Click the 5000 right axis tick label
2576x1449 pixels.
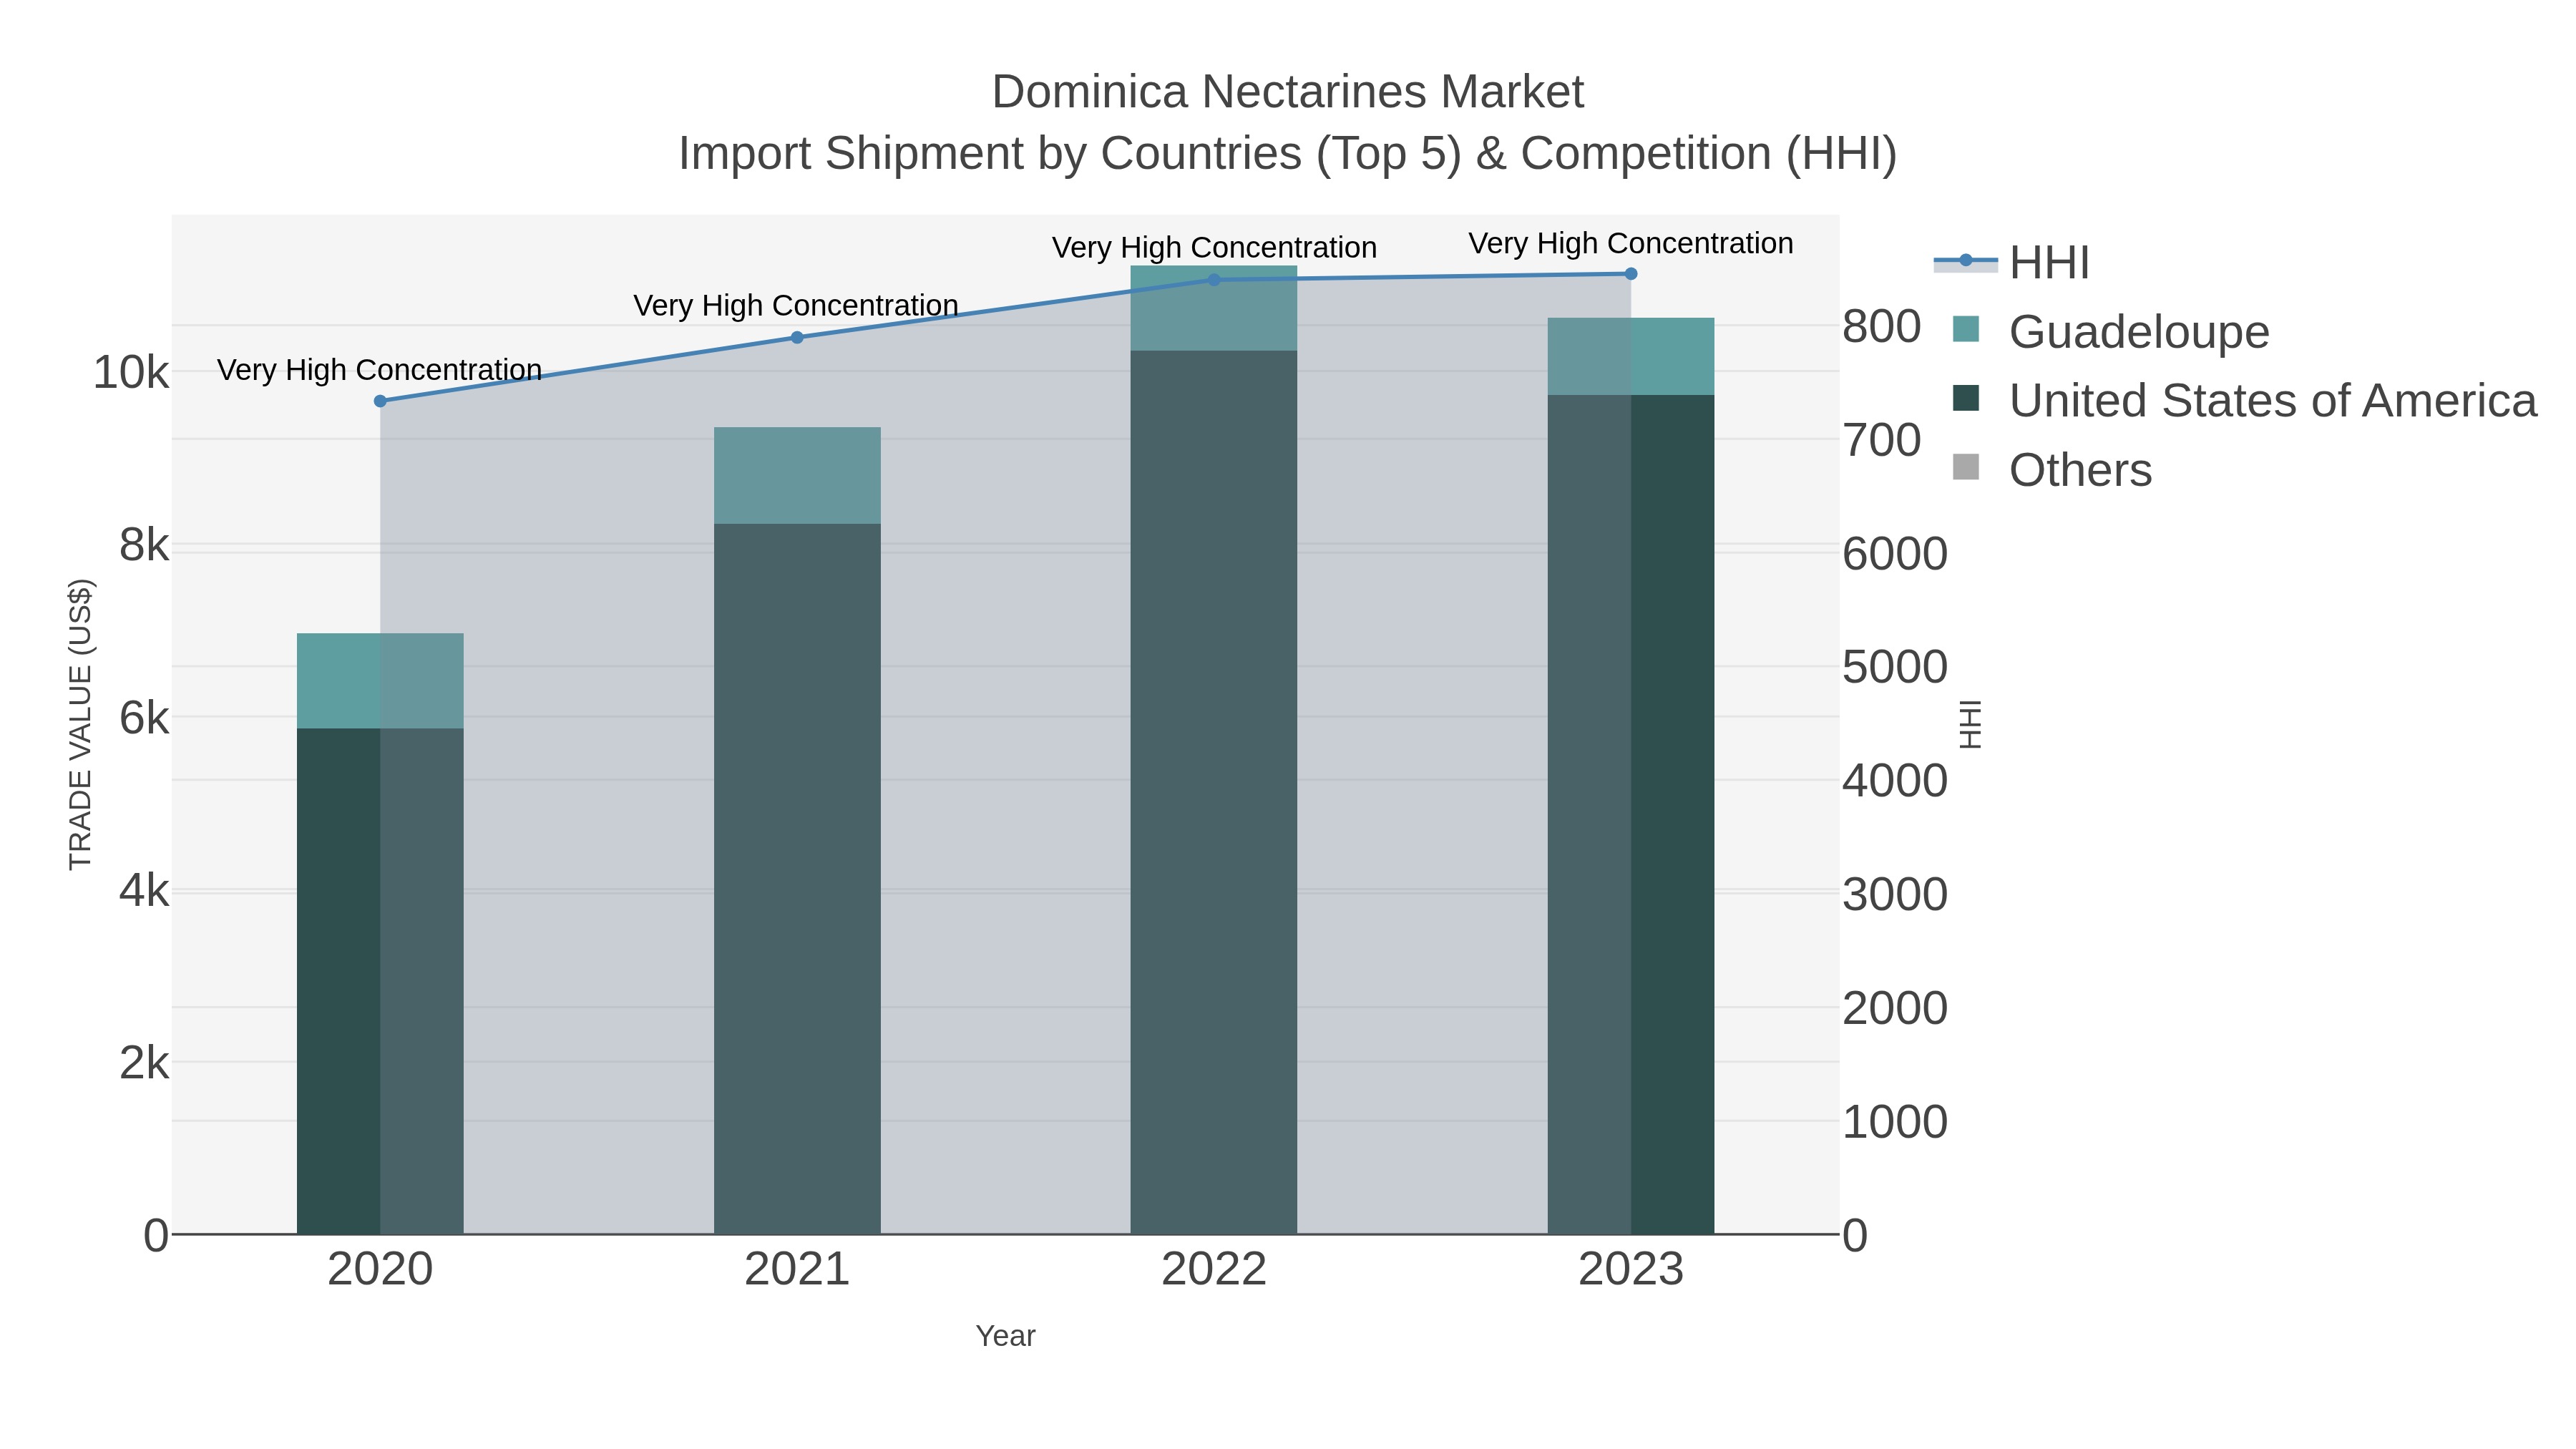tap(1895, 667)
